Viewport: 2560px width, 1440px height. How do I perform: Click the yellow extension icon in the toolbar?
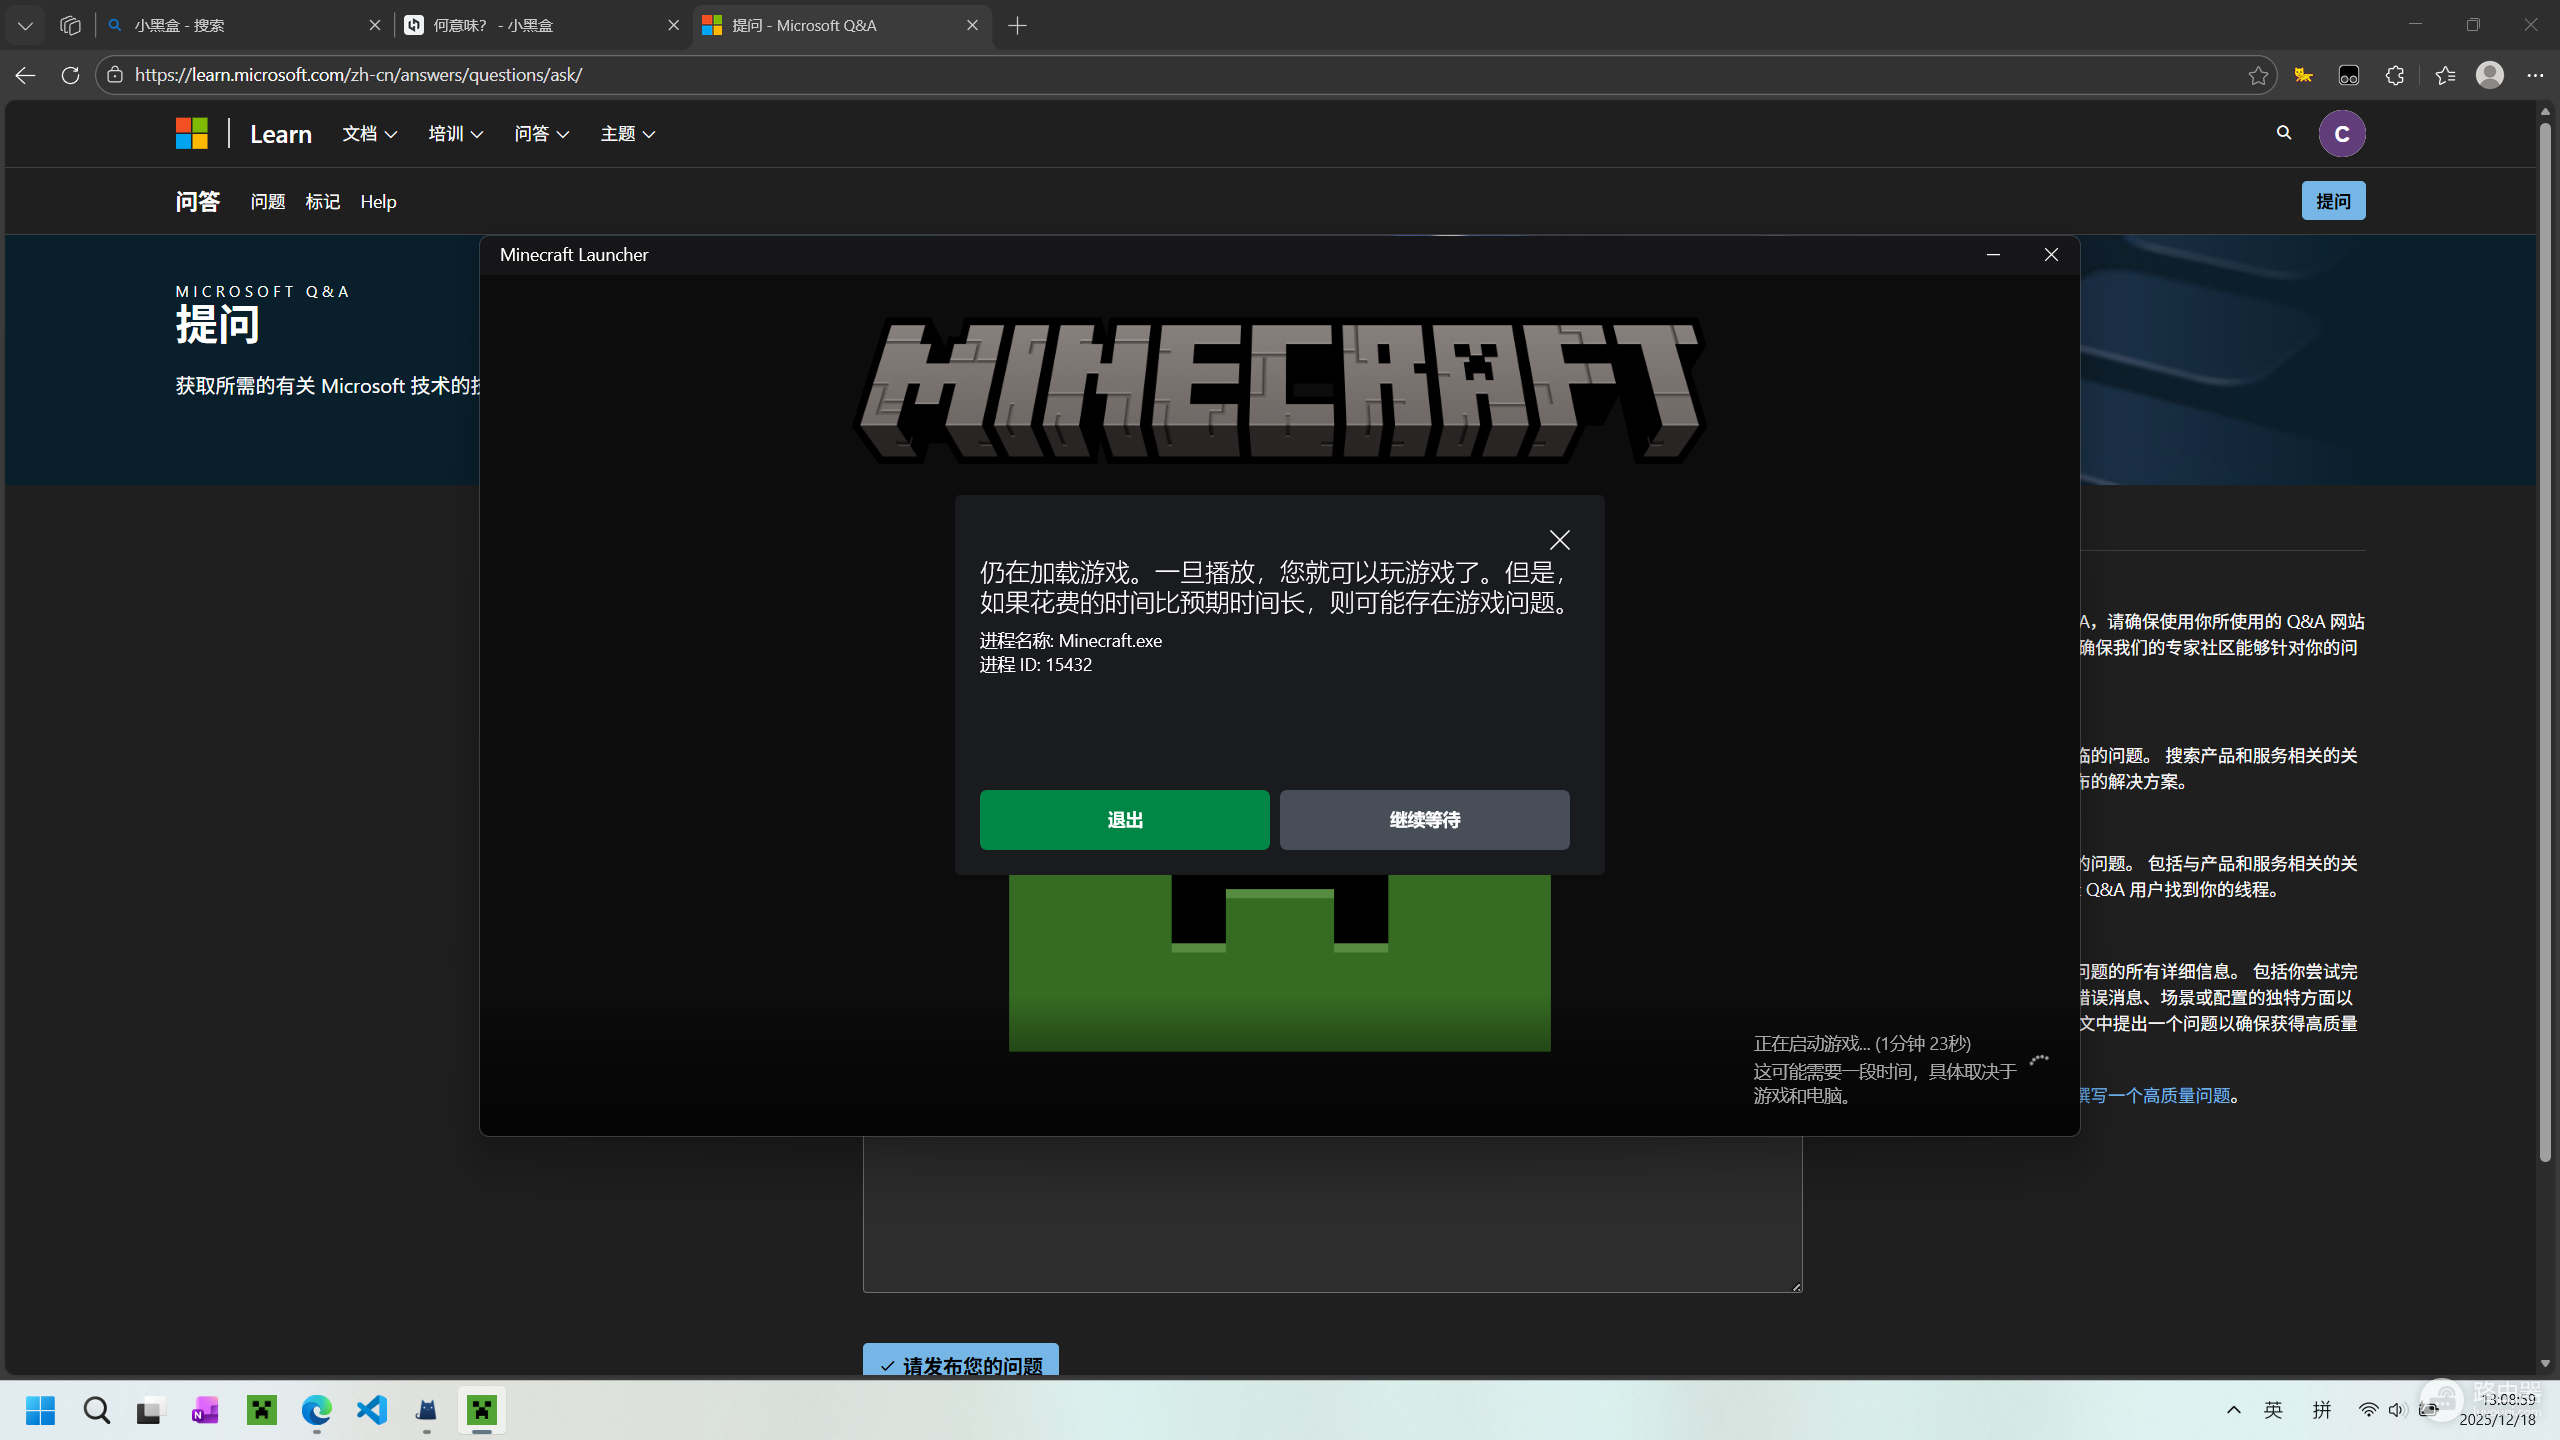(2303, 75)
